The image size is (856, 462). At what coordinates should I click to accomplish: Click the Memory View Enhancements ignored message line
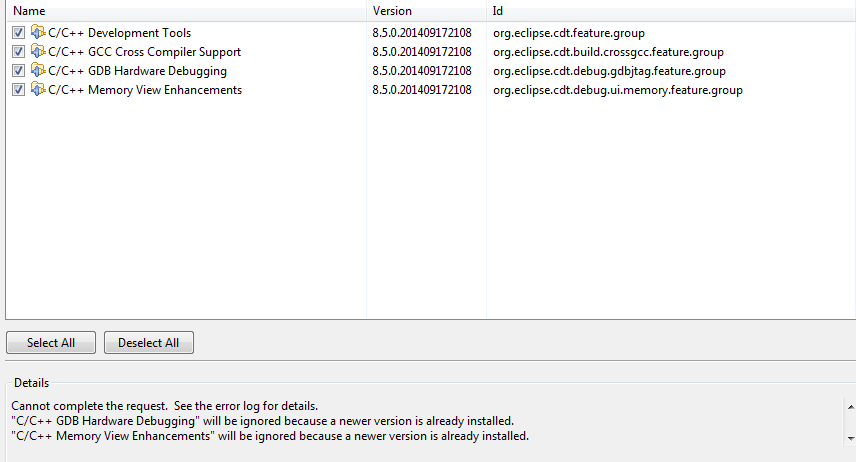270,436
